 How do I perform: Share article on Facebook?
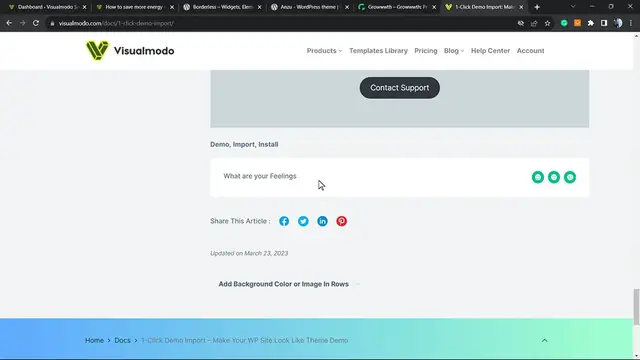coord(284,221)
